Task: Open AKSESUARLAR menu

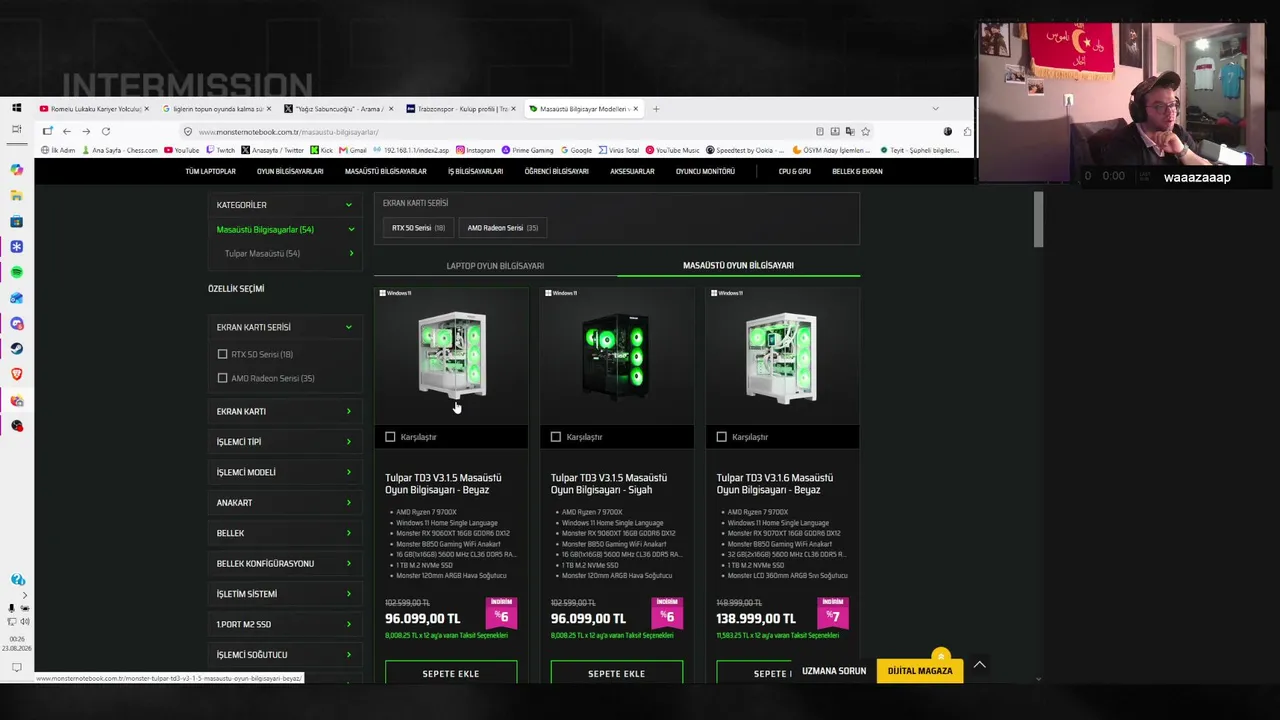Action: pos(632,171)
